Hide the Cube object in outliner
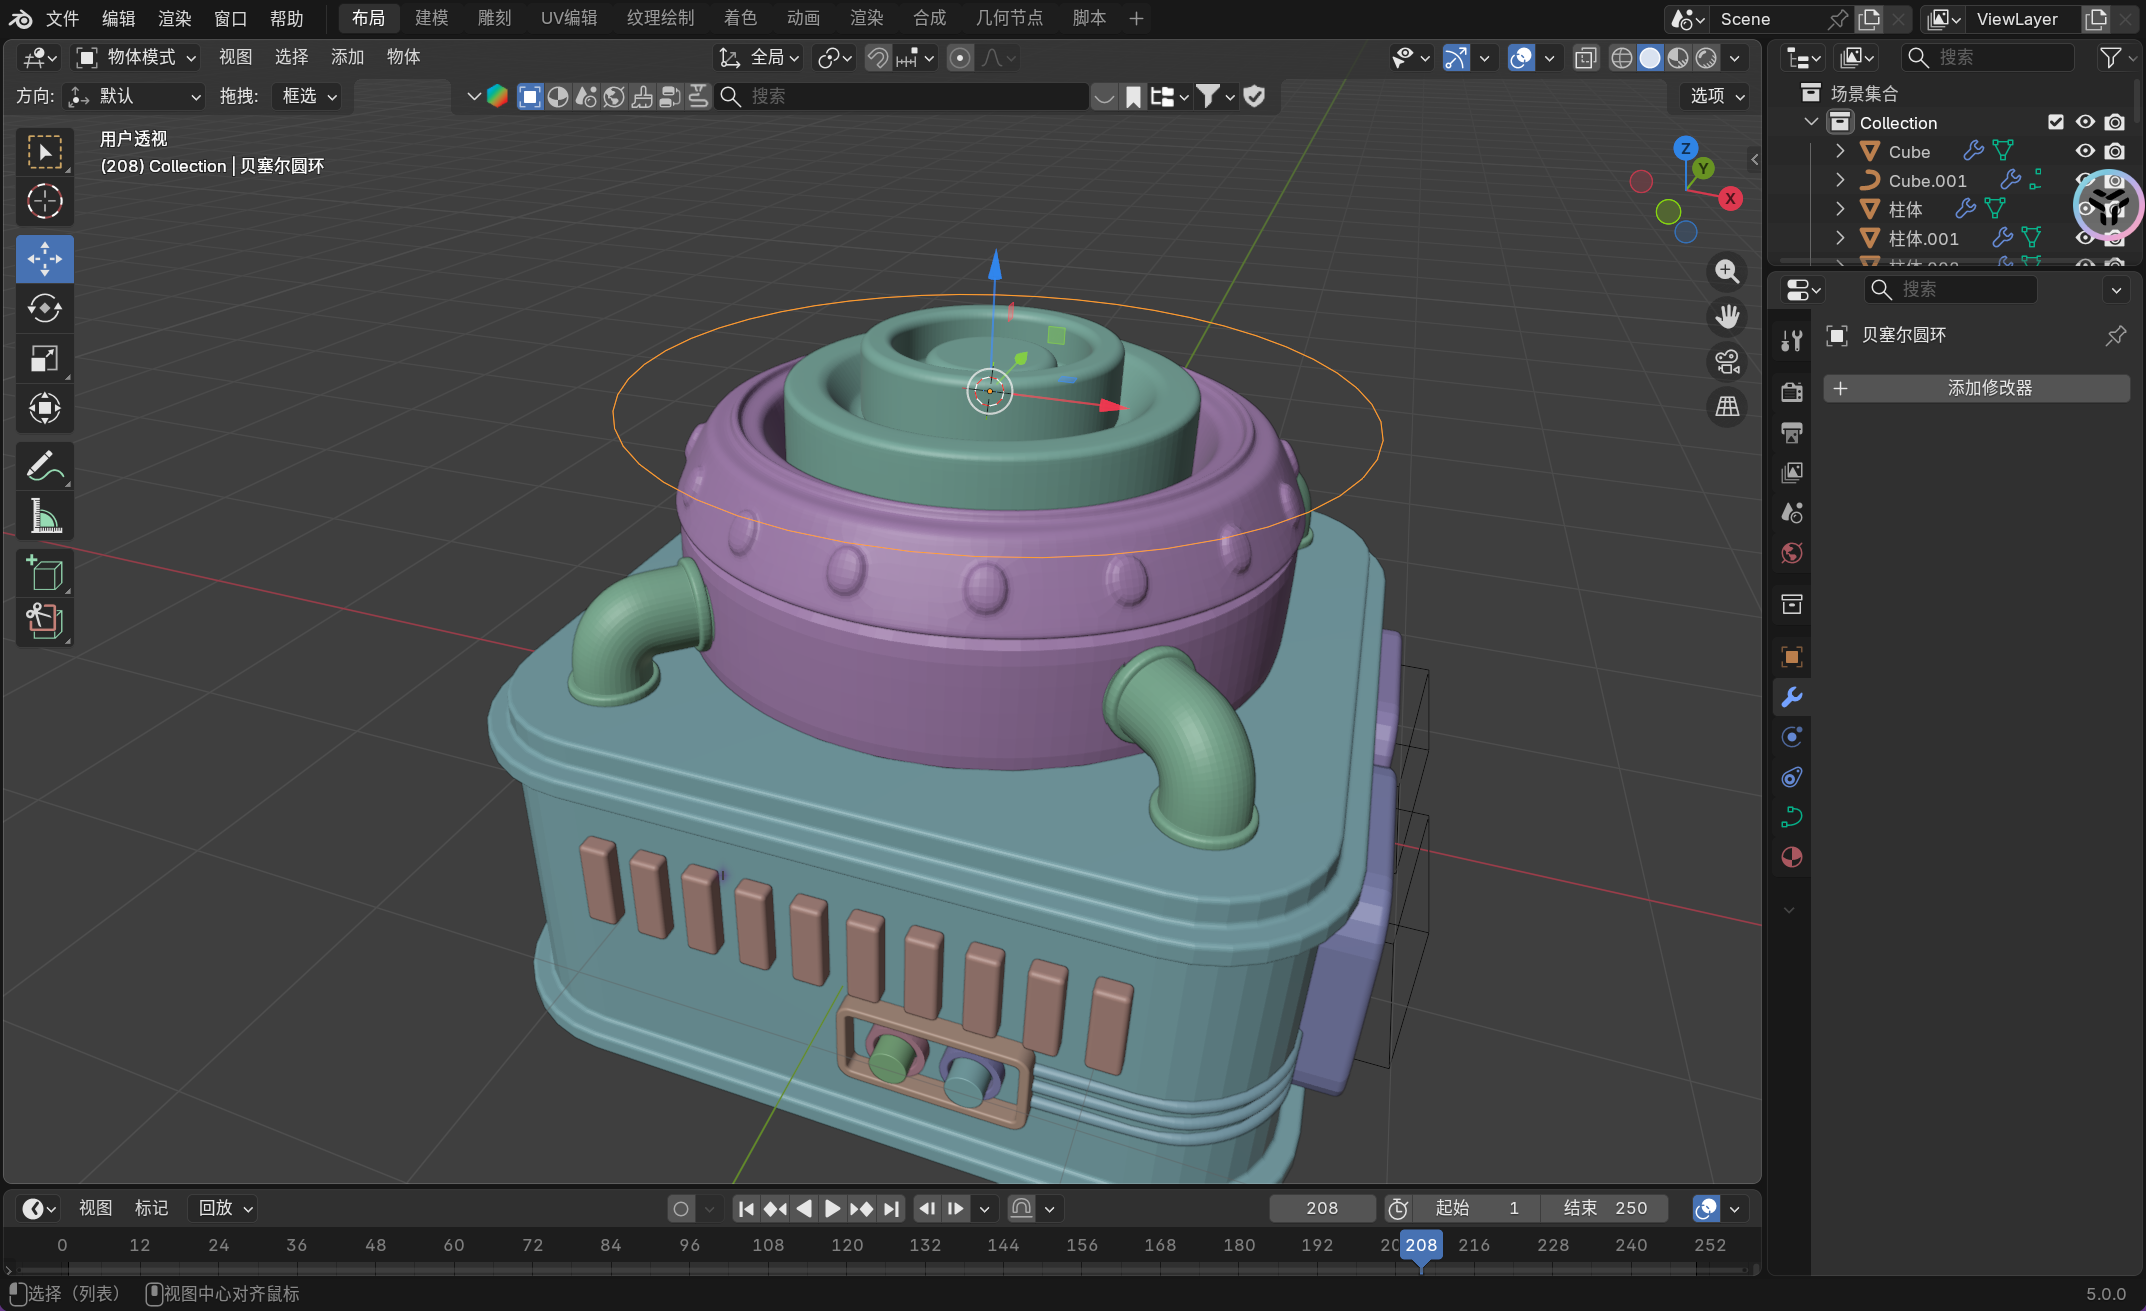2146x1311 pixels. pos(2085,151)
